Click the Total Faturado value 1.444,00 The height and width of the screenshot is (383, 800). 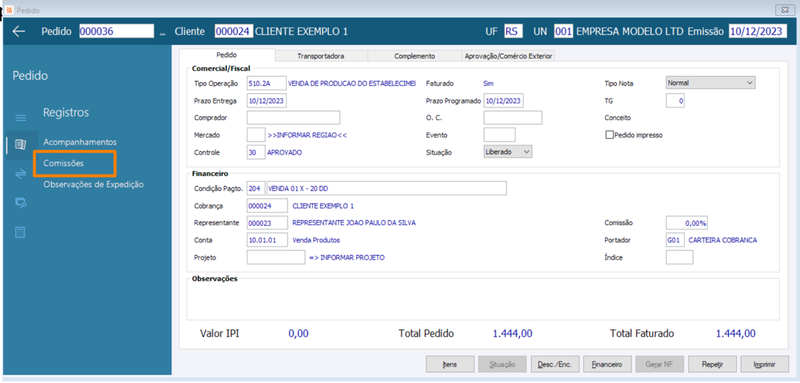pyautogui.click(x=736, y=334)
